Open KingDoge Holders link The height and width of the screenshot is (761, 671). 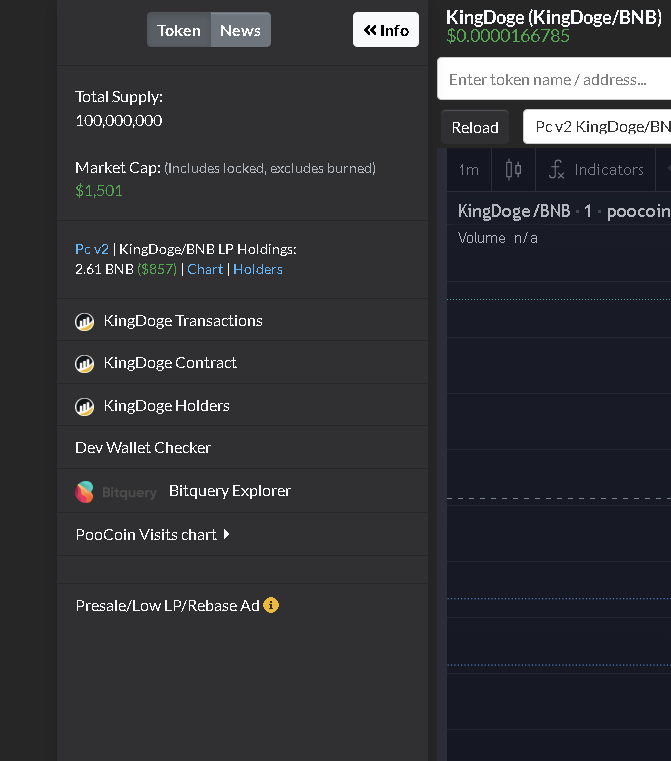tap(166, 406)
